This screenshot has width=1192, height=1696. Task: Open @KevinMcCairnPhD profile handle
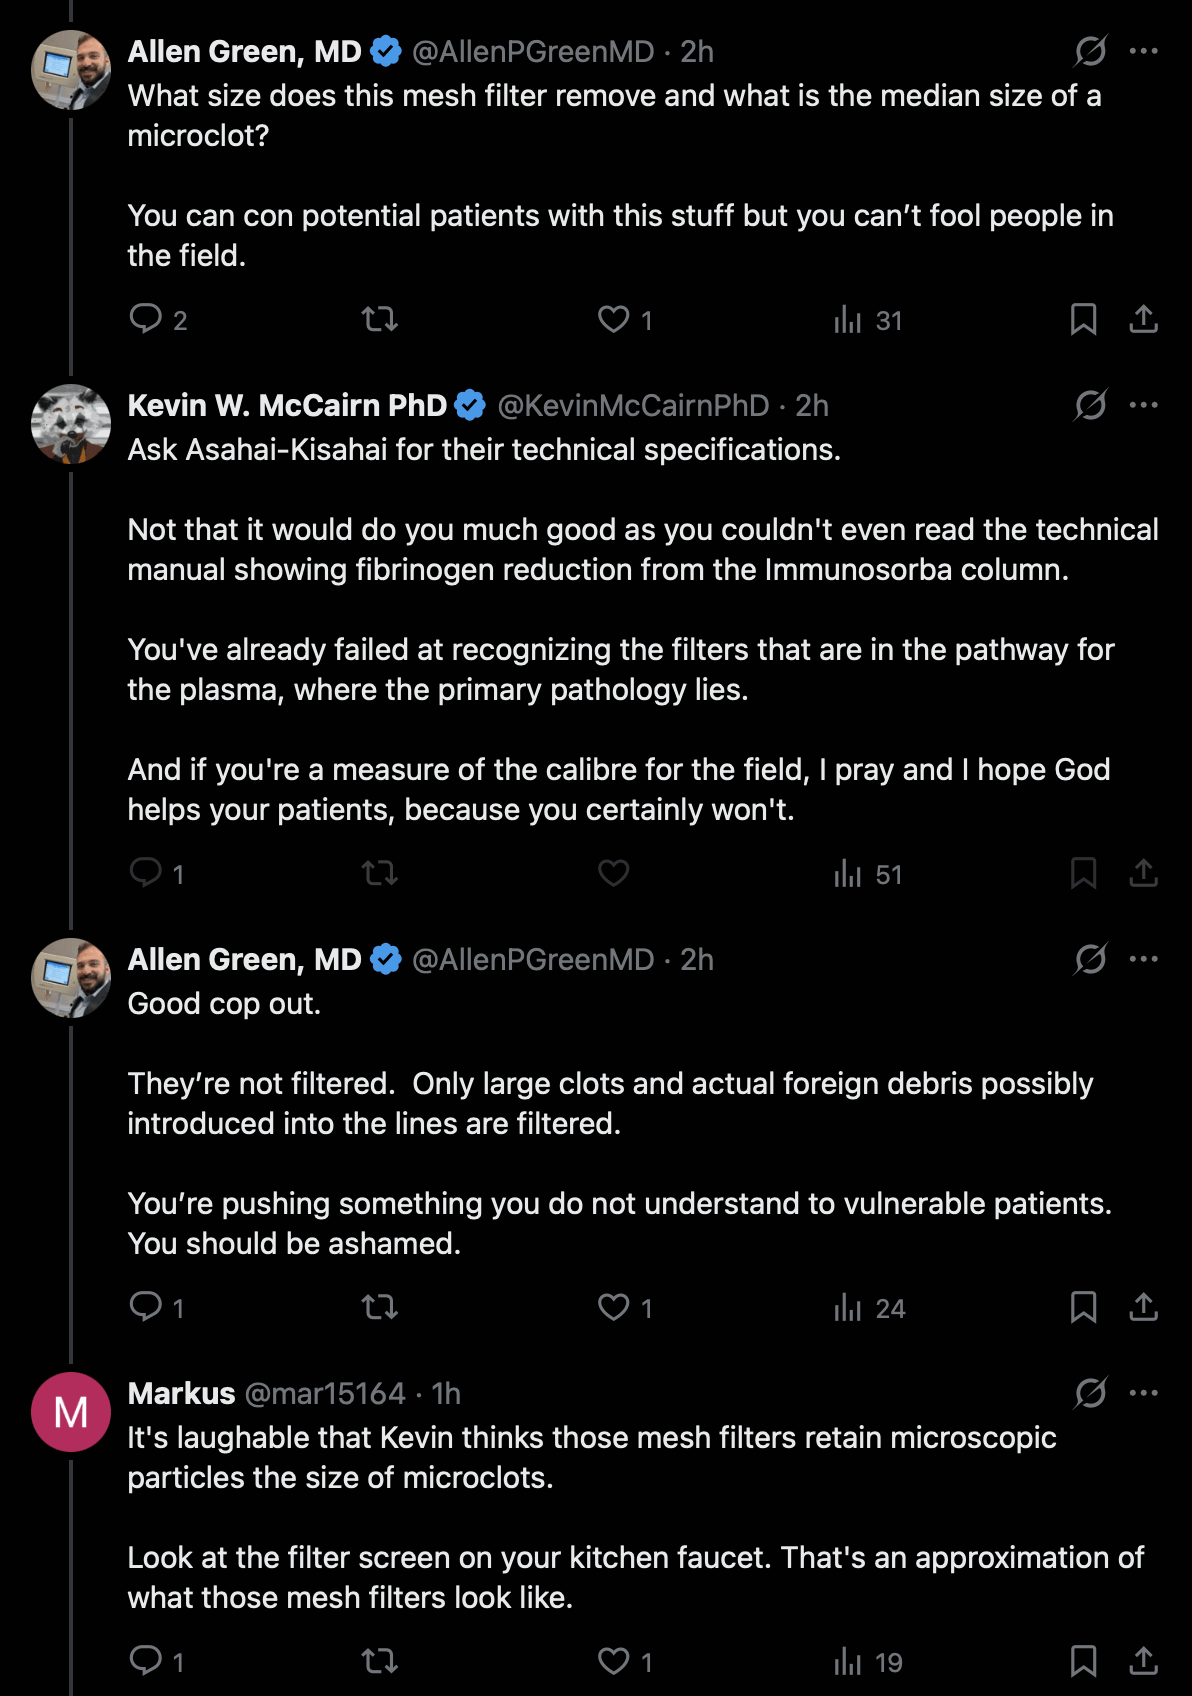[x=633, y=405]
